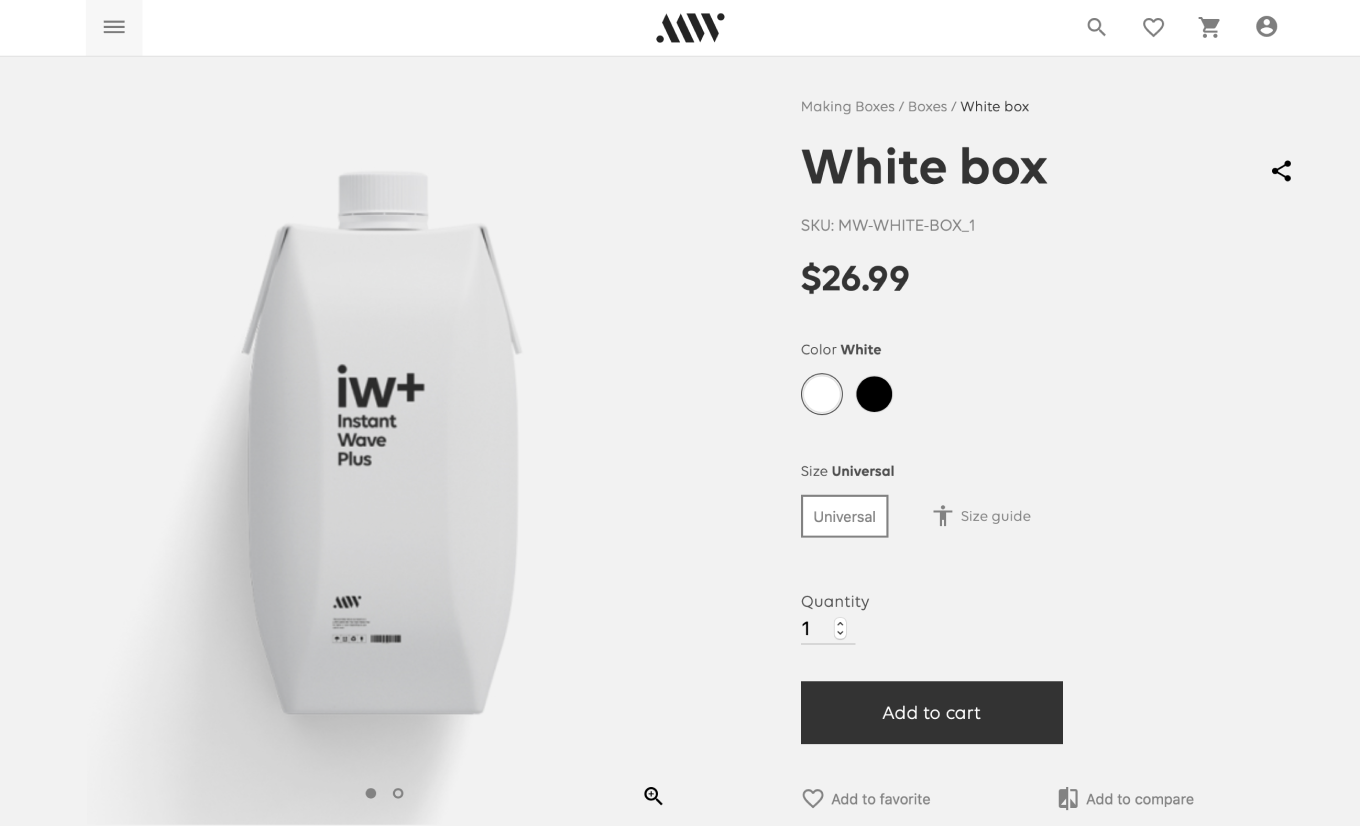Click the search magnifier icon
Viewport: 1360px width, 826px height.
(1097, 27)
